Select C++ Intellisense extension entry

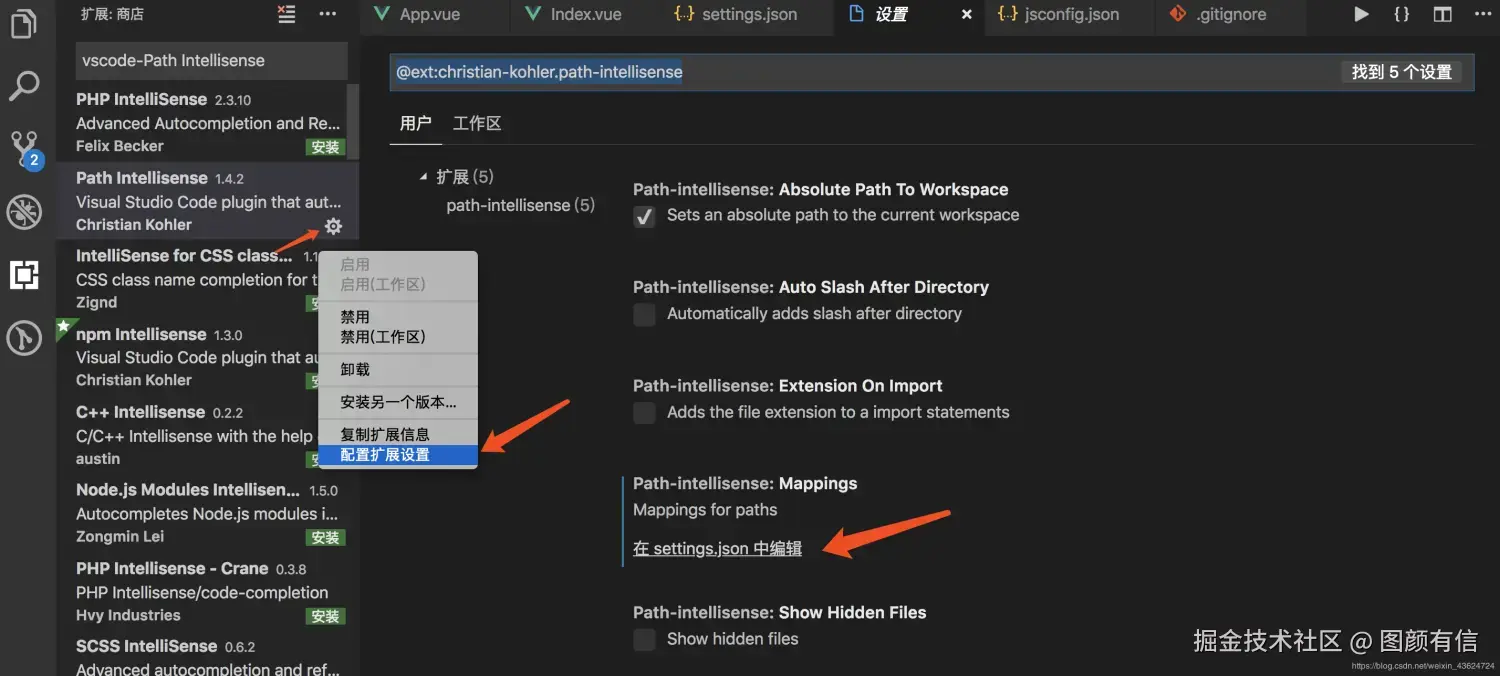[187, 435]
